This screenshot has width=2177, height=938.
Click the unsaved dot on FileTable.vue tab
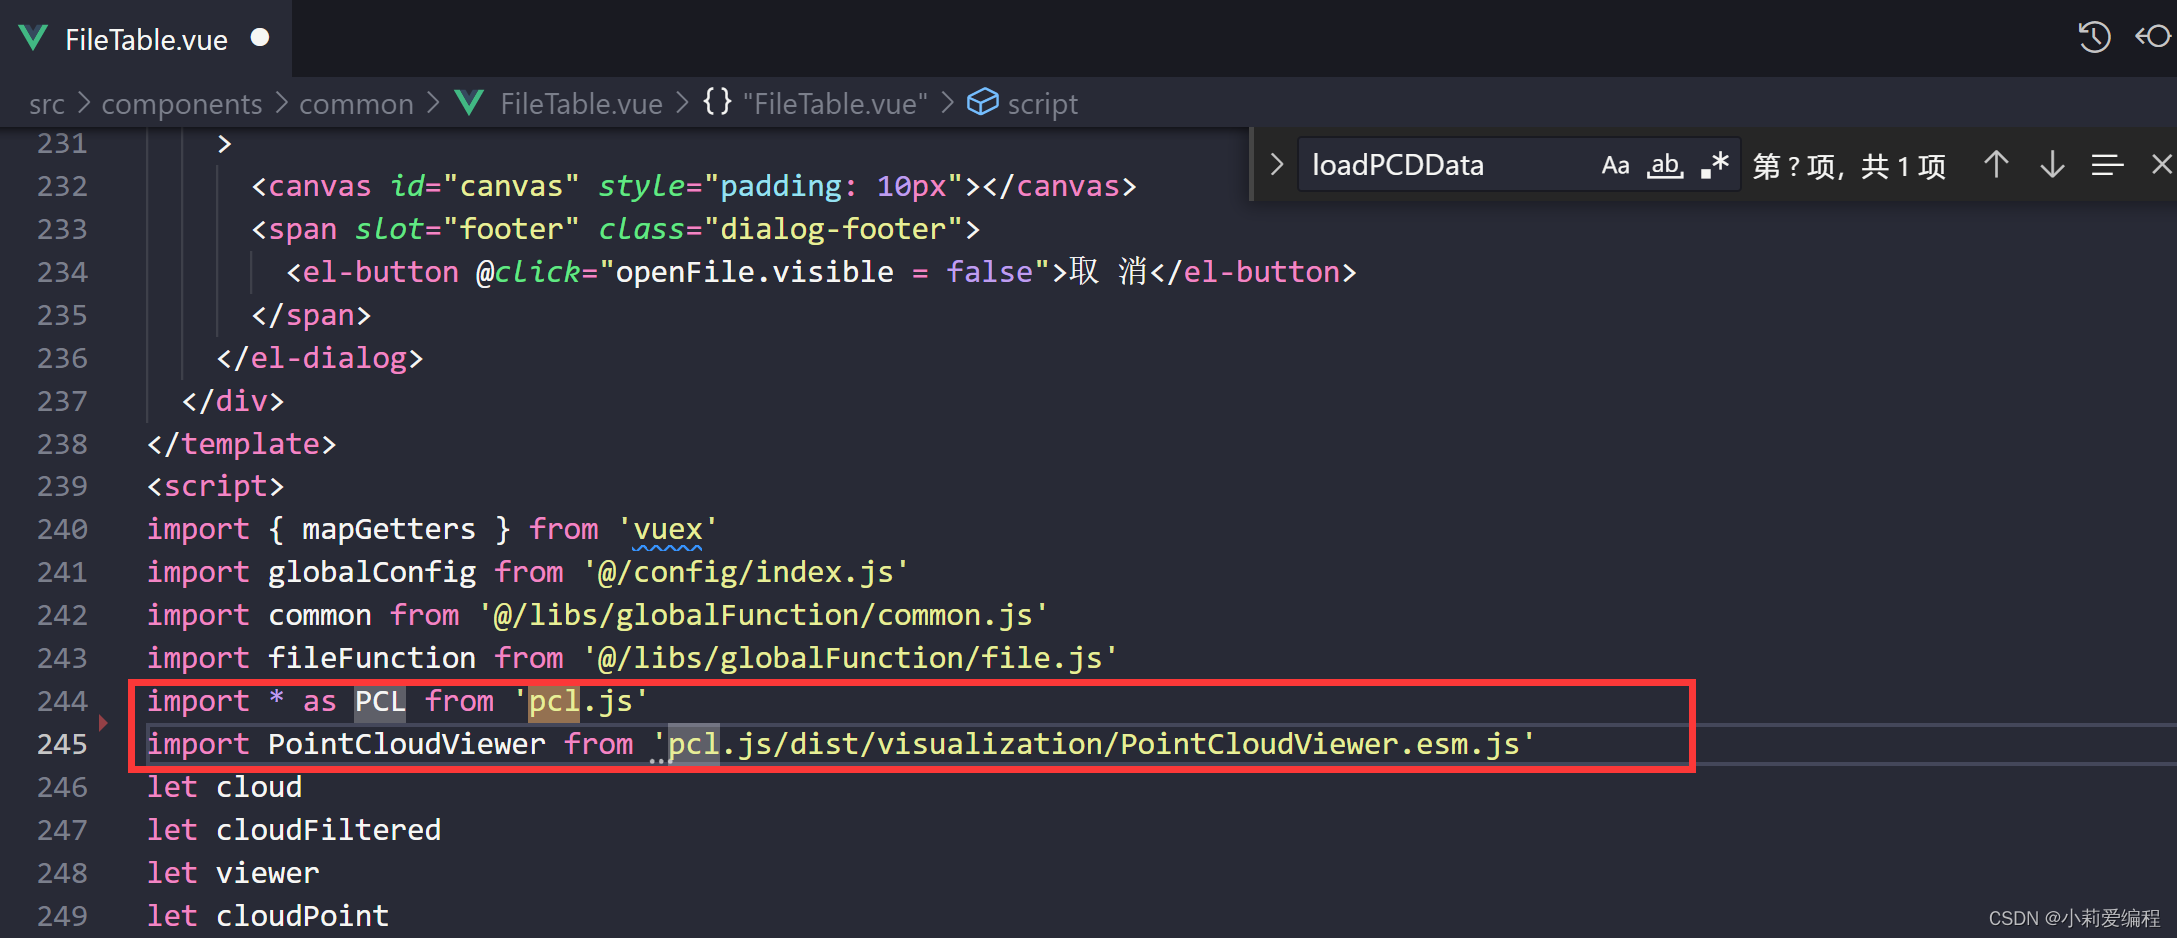click(260, 37)
